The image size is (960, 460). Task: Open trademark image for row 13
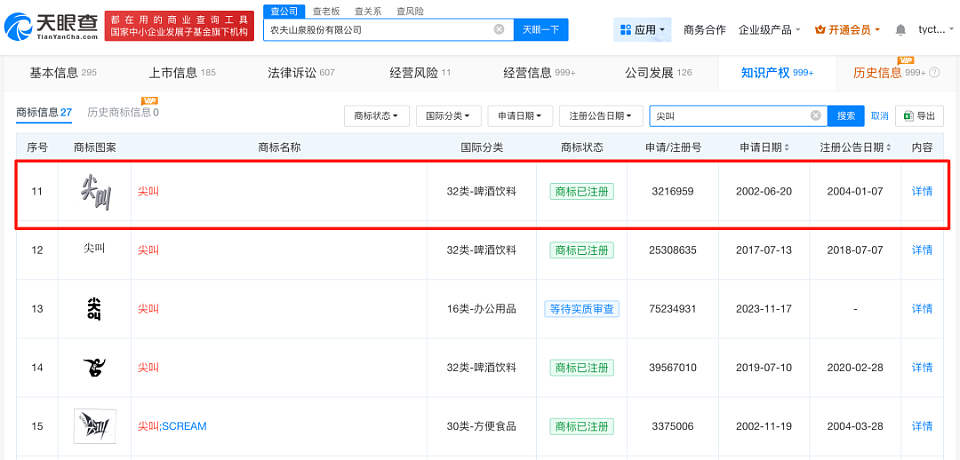94,309
